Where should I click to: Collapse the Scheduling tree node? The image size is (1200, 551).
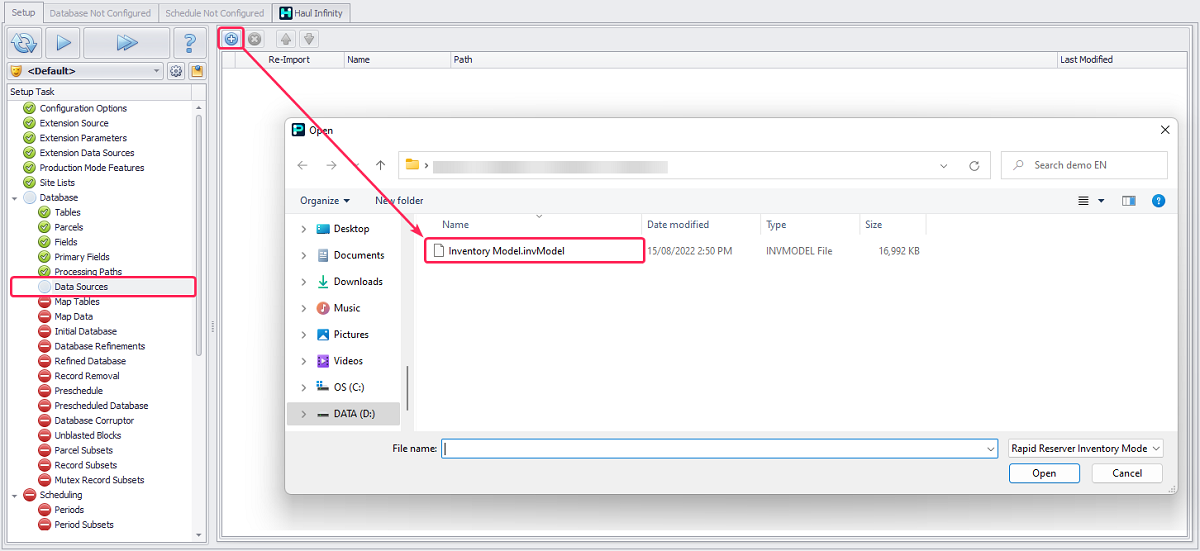point(15,495)
